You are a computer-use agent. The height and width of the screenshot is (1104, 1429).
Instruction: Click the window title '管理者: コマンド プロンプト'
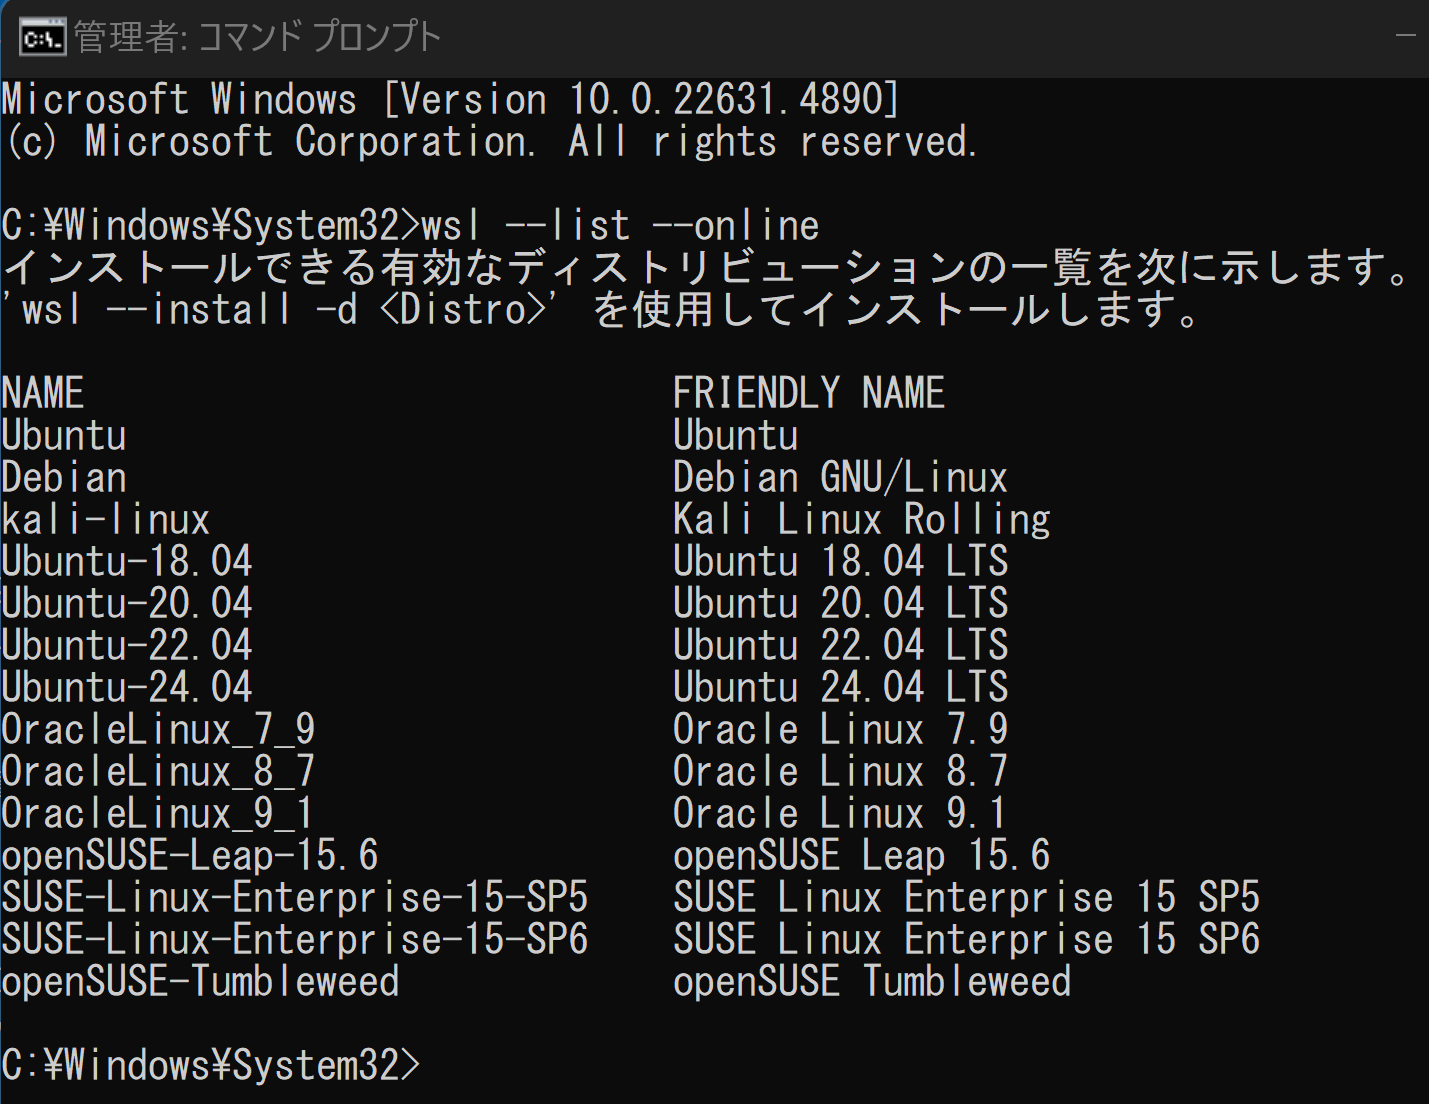point(258,37)
